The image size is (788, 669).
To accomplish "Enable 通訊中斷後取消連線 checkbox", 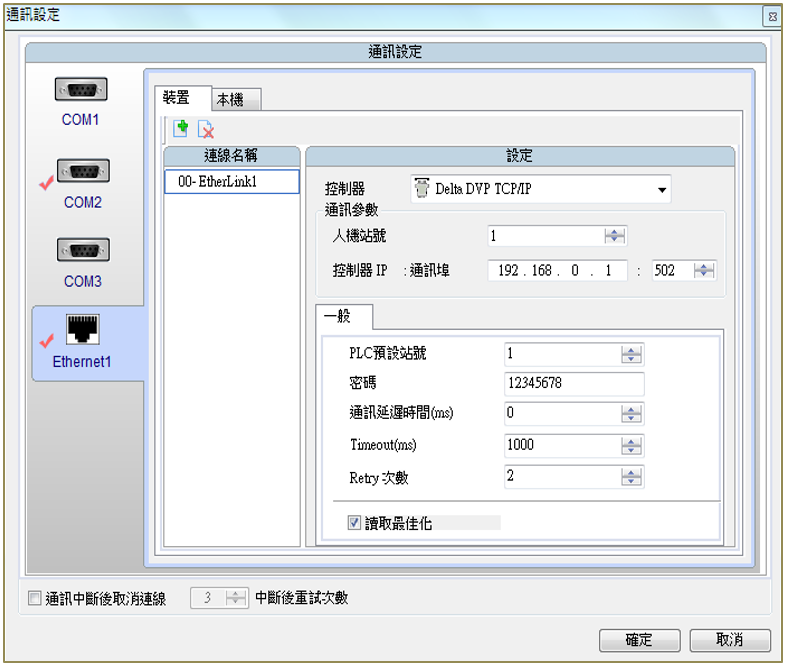I will point(35,599).
